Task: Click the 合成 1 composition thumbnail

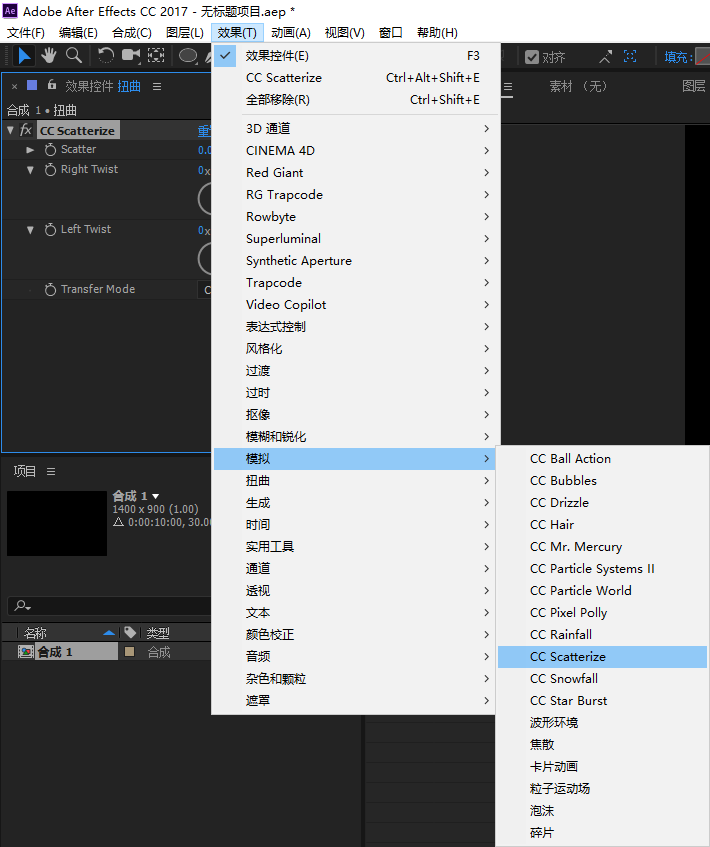Action: [x=57, y=523]
